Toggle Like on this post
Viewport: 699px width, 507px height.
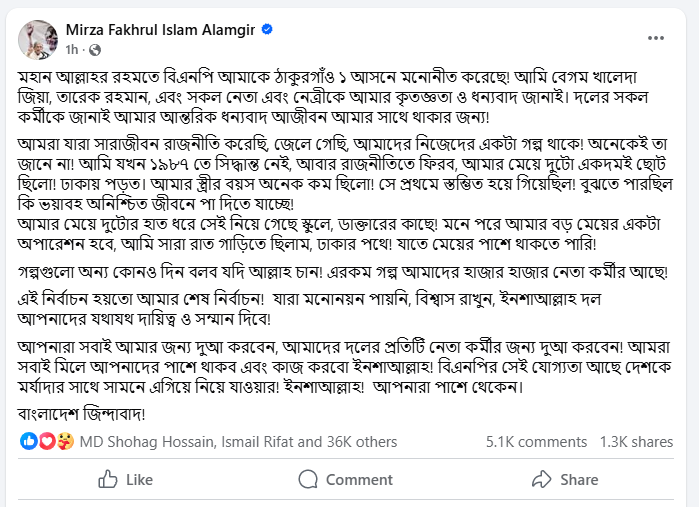coord(126,480)
